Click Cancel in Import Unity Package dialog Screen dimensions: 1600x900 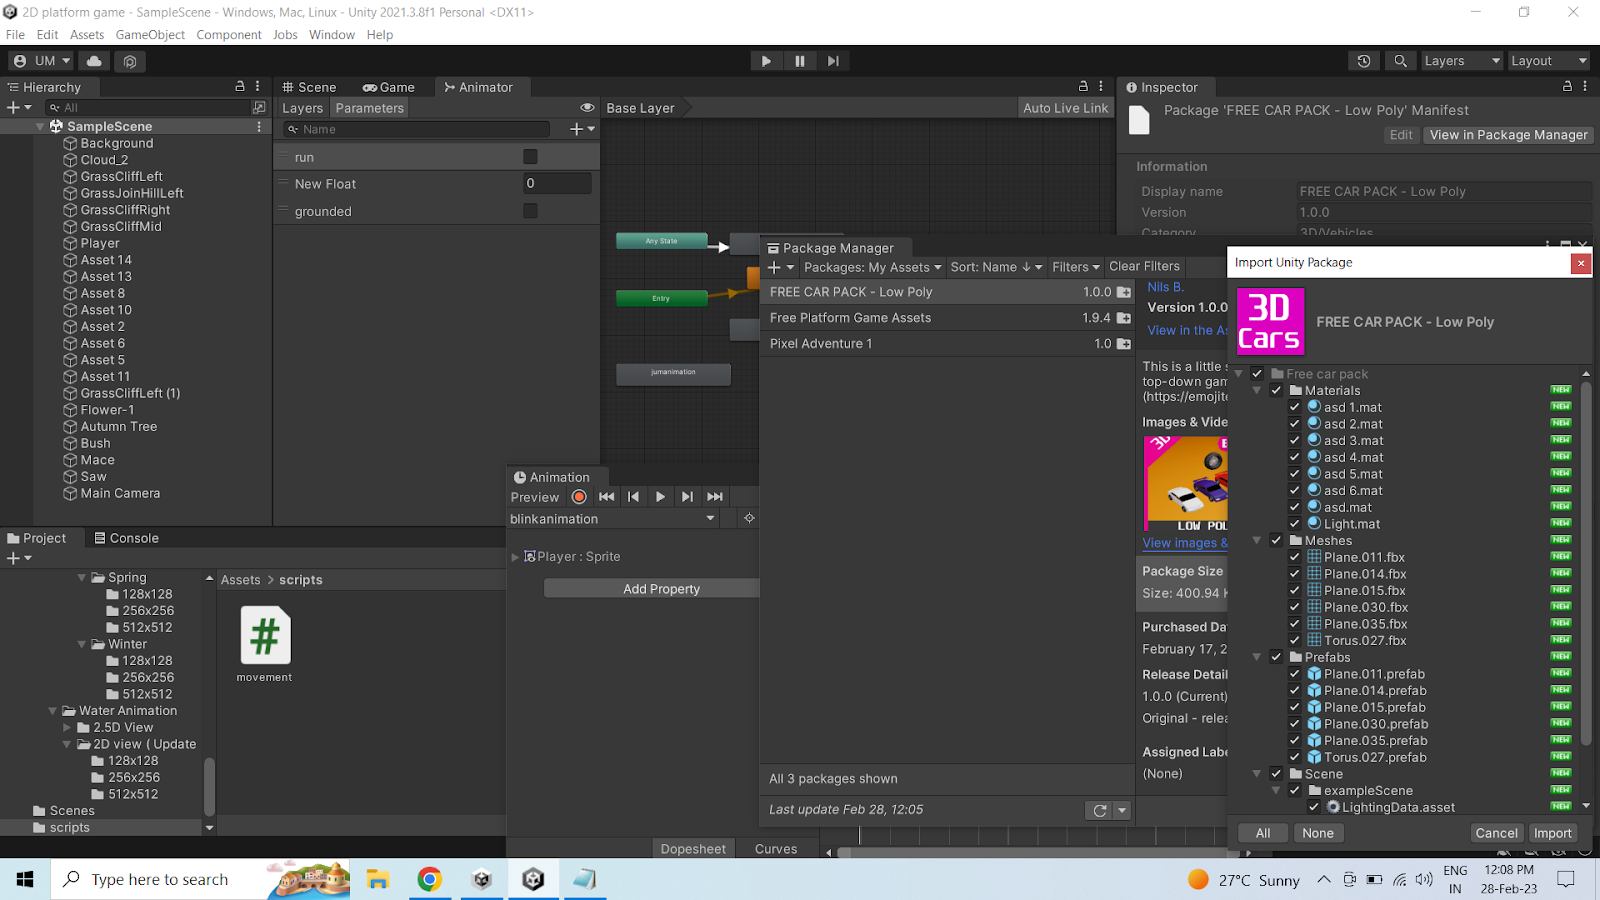(x=1496, y=833)
